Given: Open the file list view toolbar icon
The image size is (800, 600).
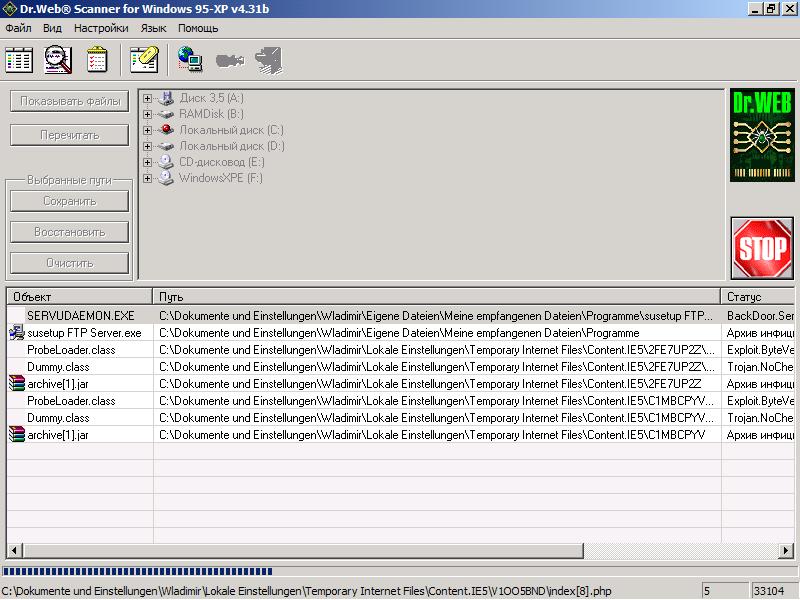Looking at the screenshot, I should 19,60.
